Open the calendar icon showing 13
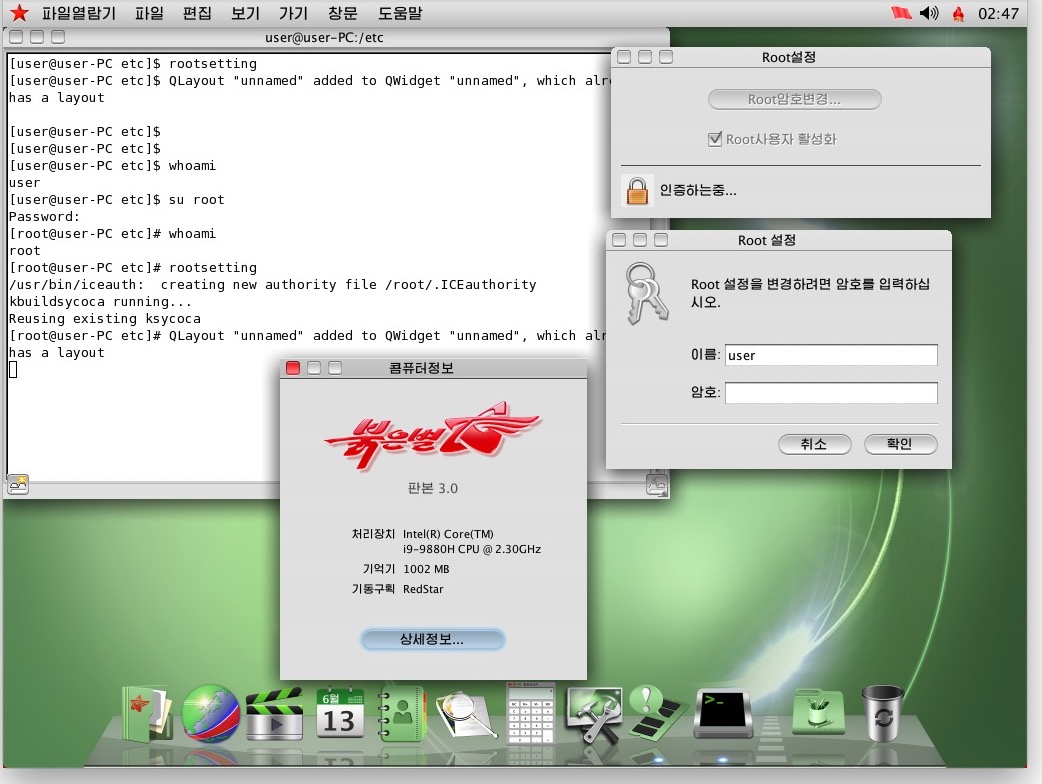 tap(340, 714)
